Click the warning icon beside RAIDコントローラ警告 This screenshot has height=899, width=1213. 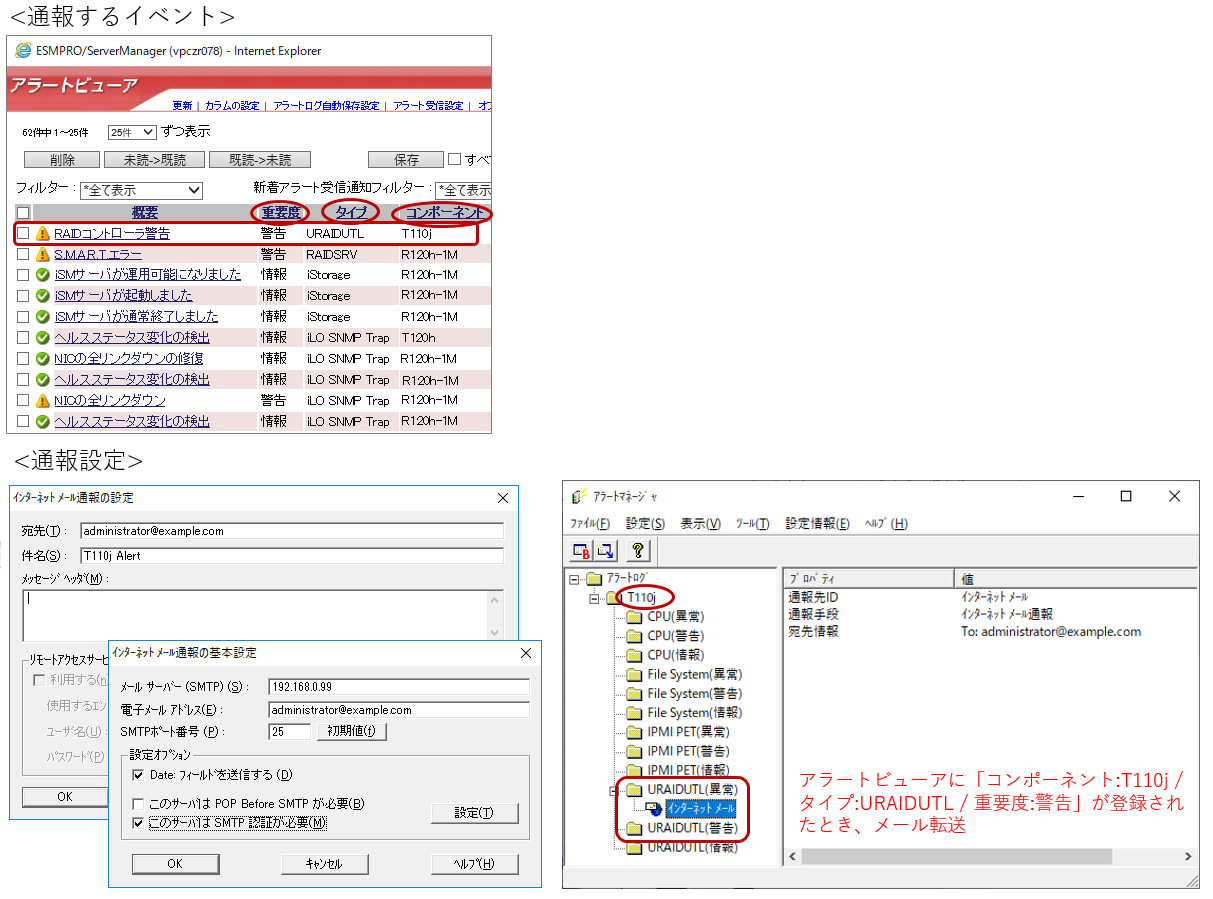pos(42,233)
